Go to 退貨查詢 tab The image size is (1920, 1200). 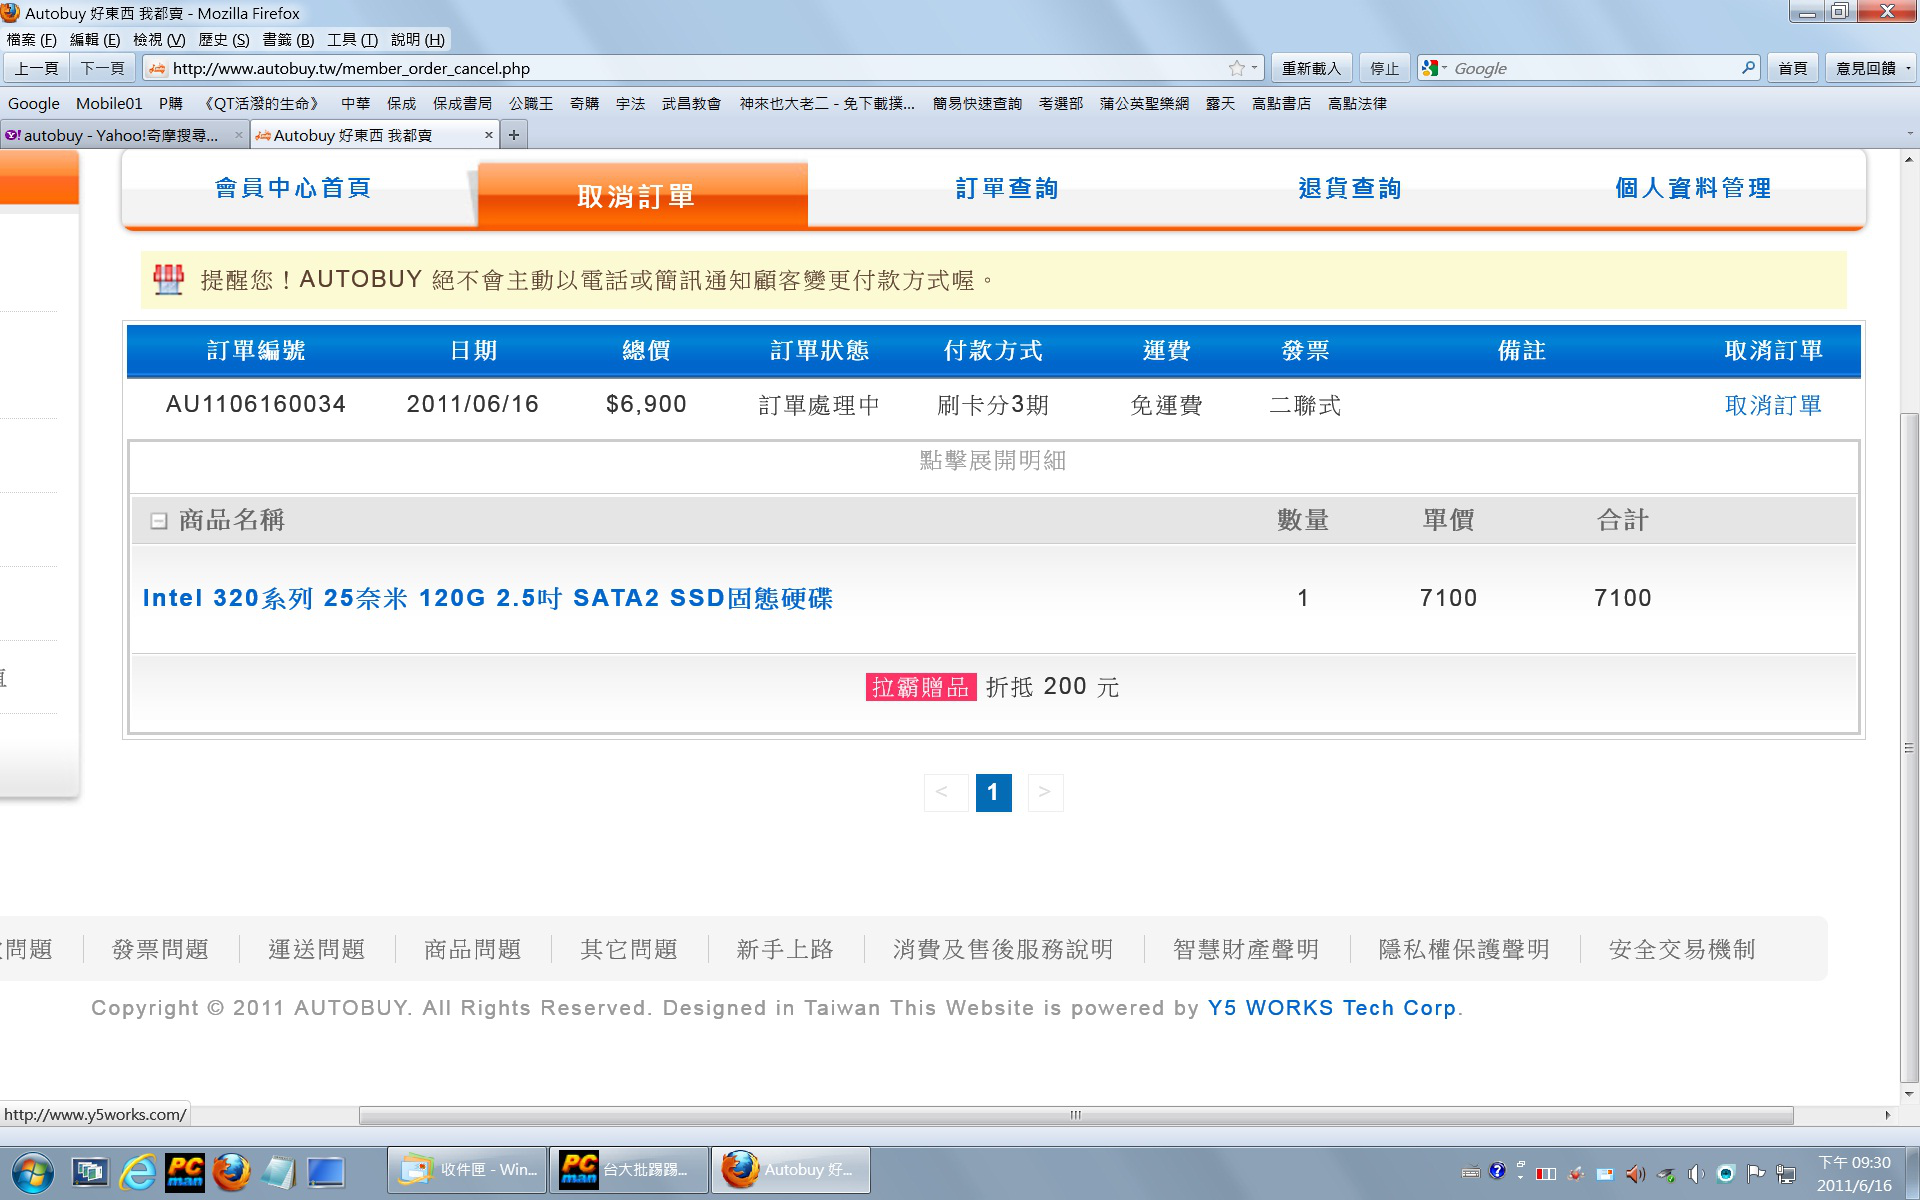[1350, 188]
